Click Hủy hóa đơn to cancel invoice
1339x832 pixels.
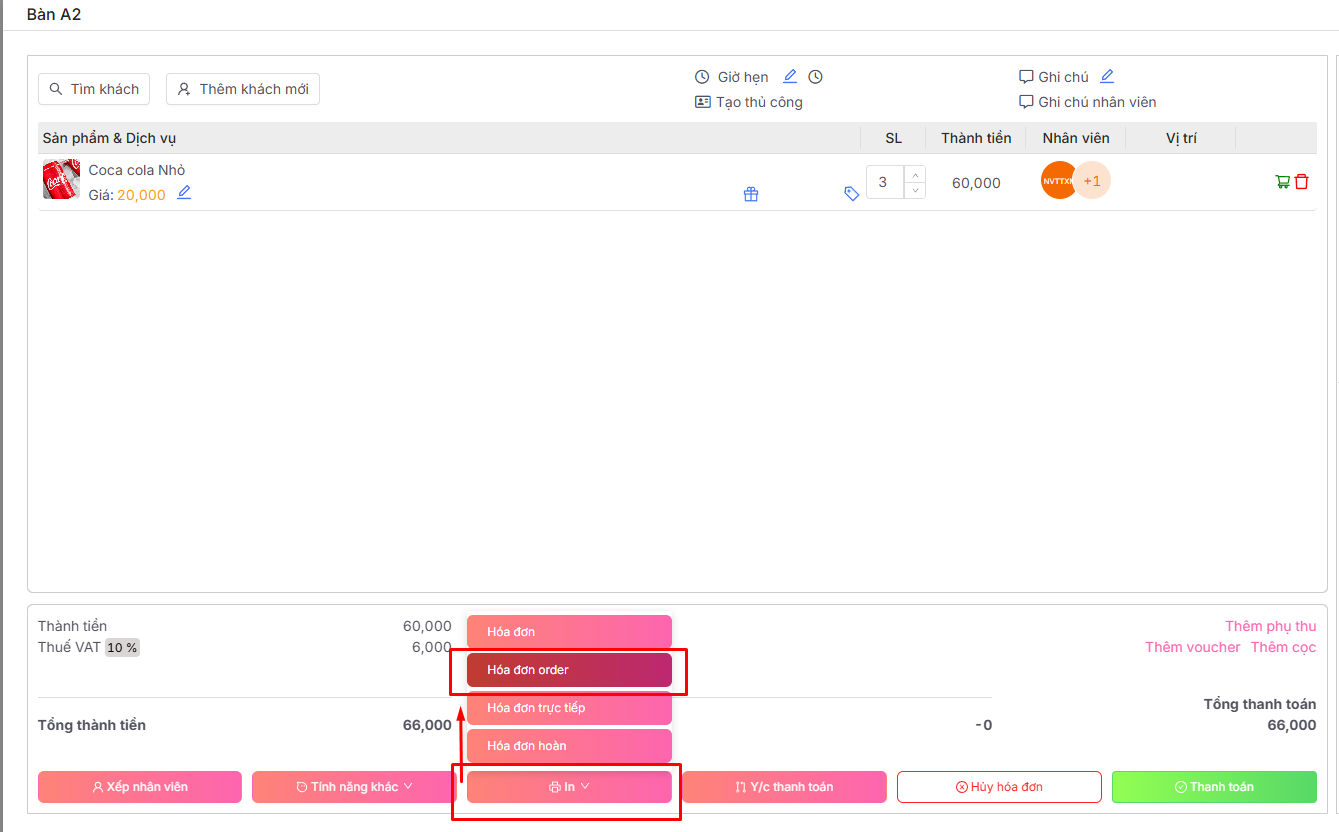[999, 787]
